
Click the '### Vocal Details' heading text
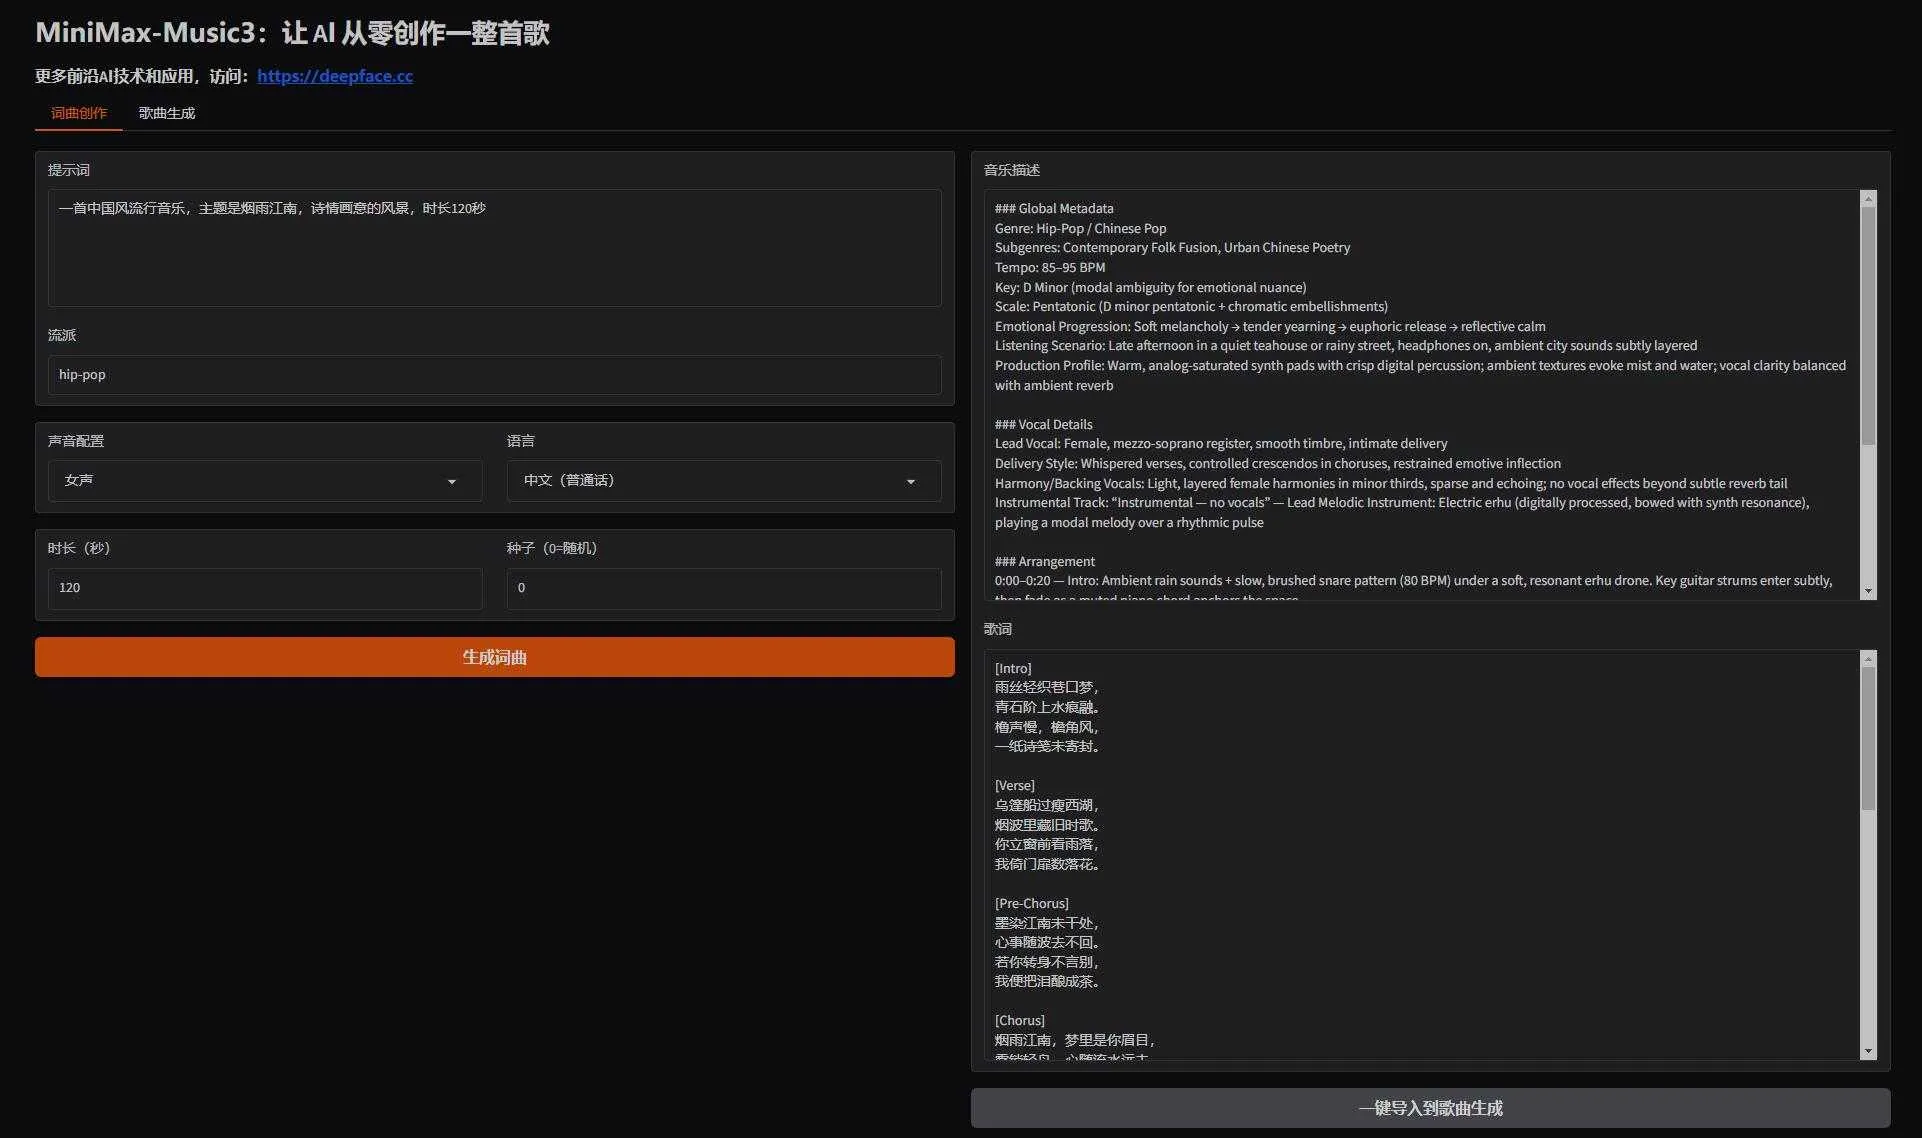click(x=1043, y=425)
